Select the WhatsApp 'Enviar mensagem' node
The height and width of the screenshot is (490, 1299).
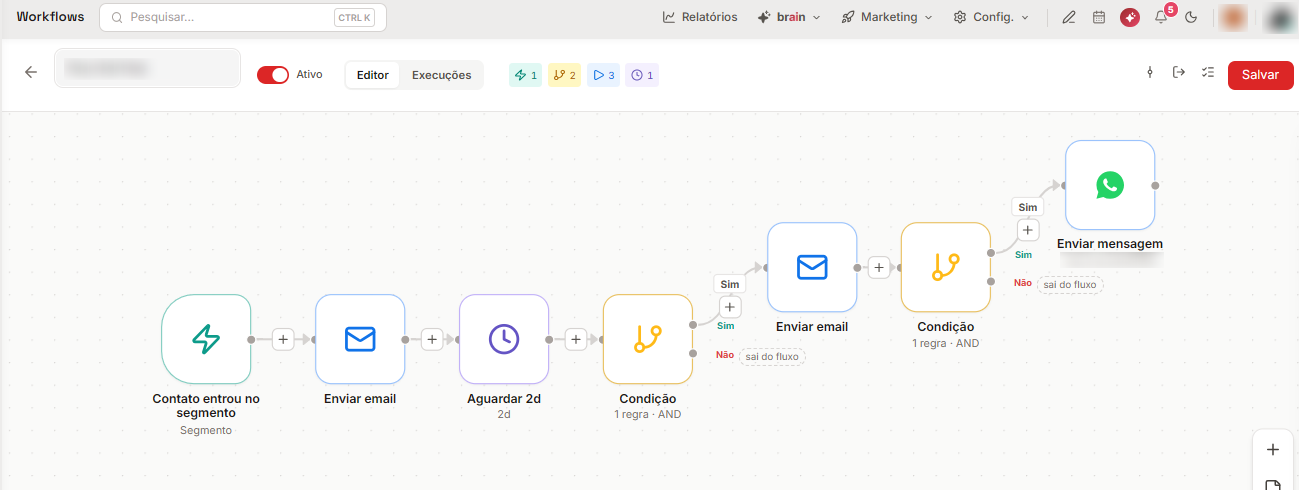[1110, 185]
